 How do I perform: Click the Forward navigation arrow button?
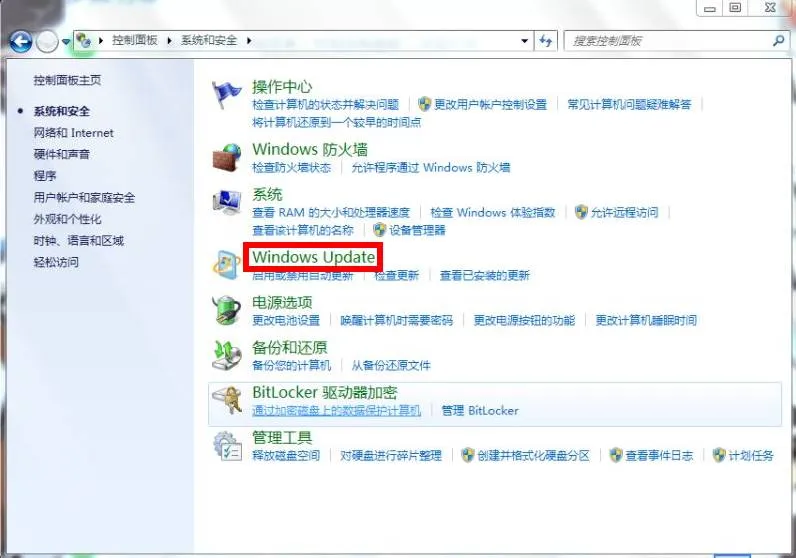pyautogui.click(x=47, y=42)
